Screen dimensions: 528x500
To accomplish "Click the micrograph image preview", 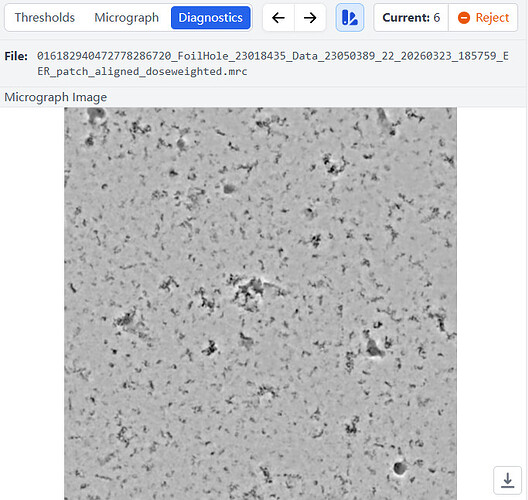I will (x=260, y=303).
